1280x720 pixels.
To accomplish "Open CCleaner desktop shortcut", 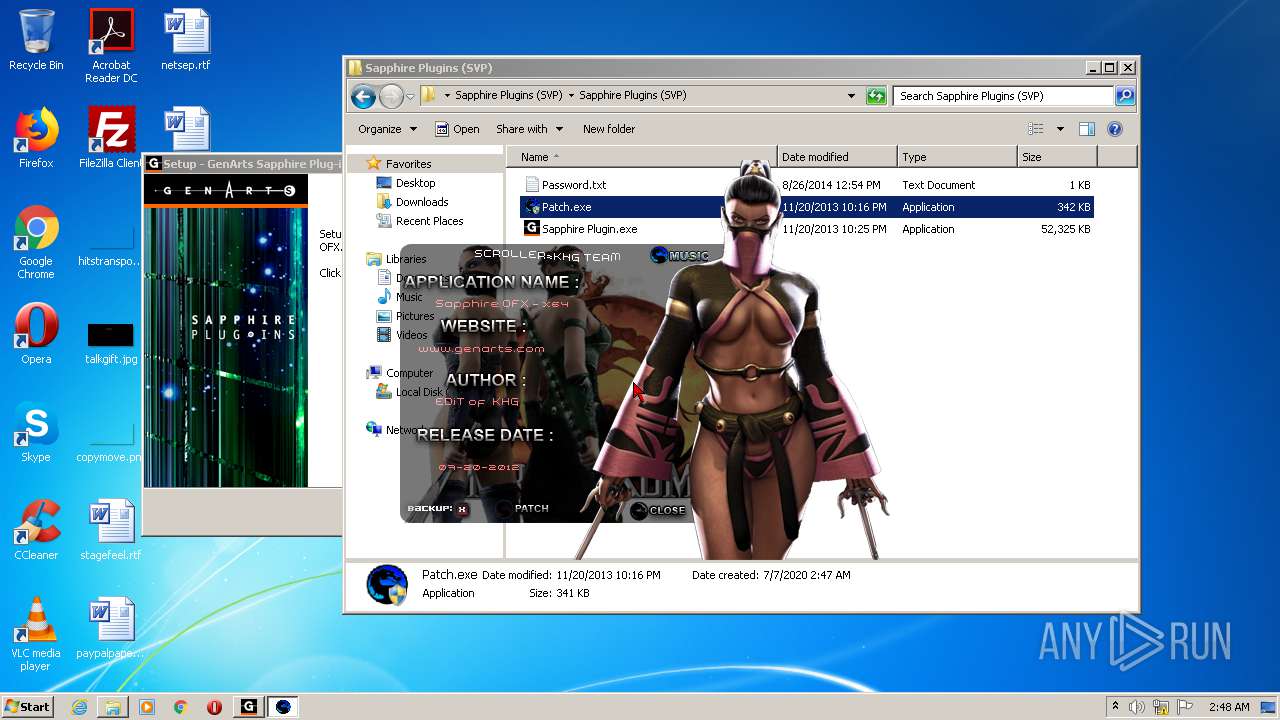I will (x=36, y=530).
